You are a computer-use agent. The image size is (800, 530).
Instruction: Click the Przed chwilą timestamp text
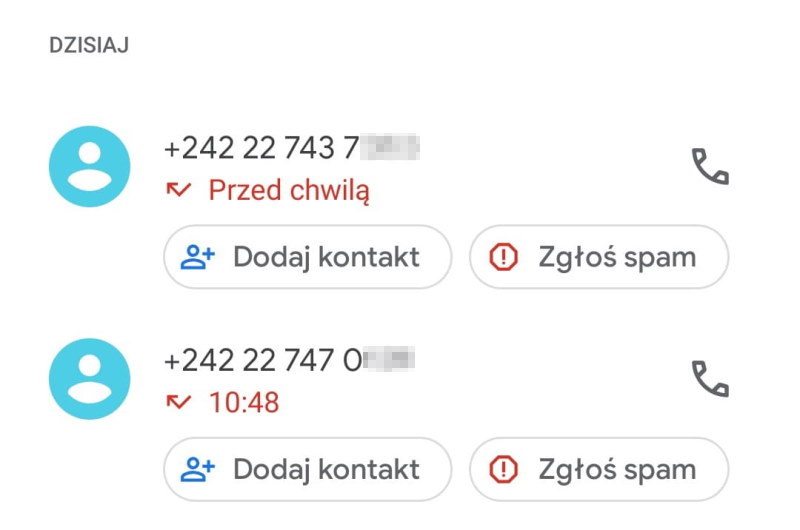(289, 190)
